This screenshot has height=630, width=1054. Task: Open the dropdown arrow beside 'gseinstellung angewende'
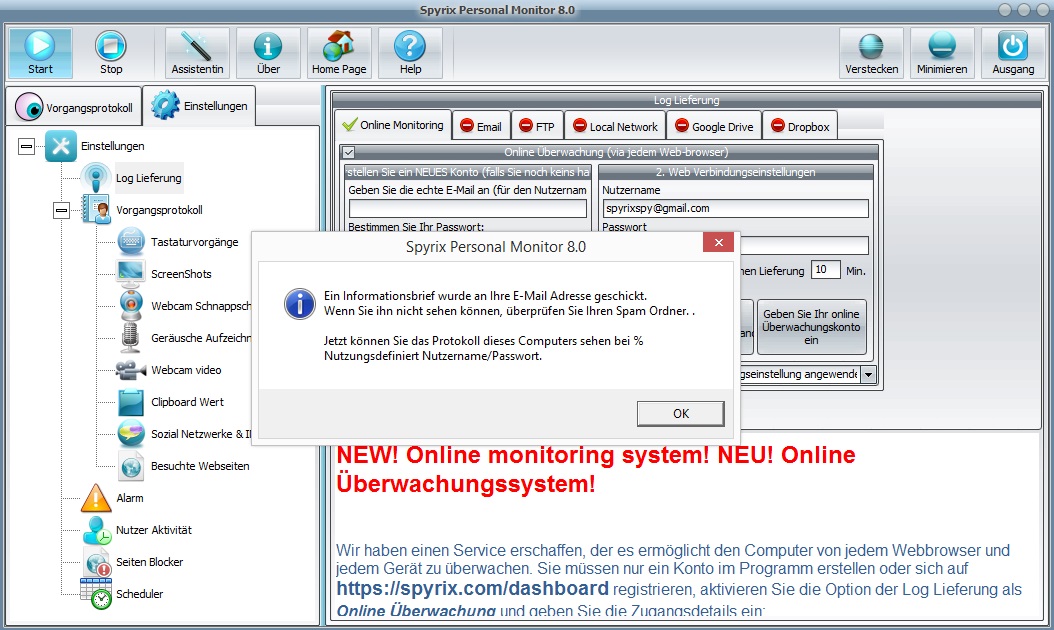point(868,375)
